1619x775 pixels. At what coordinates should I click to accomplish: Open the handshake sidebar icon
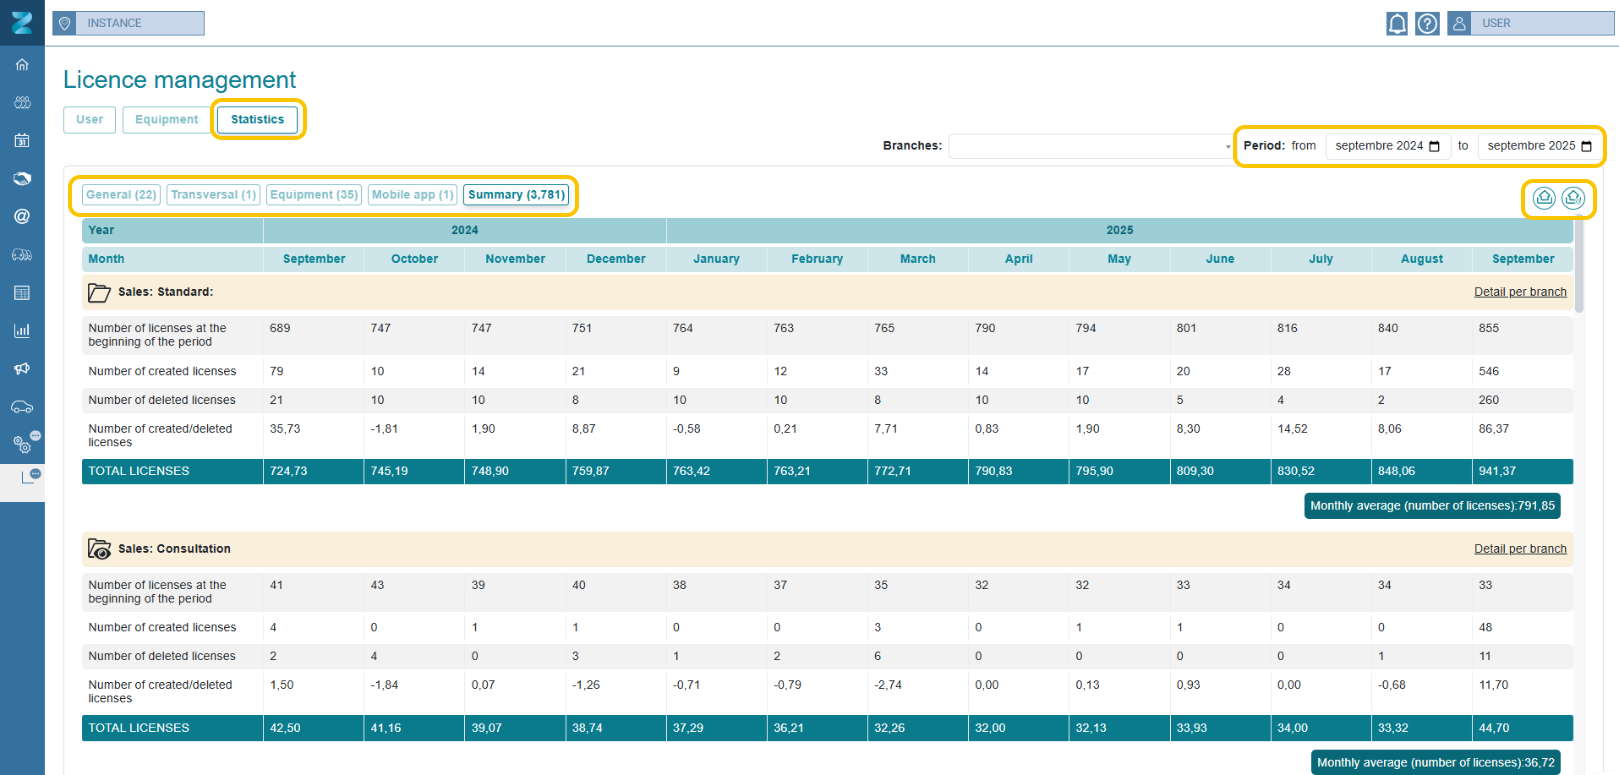(x=22, y=179)
